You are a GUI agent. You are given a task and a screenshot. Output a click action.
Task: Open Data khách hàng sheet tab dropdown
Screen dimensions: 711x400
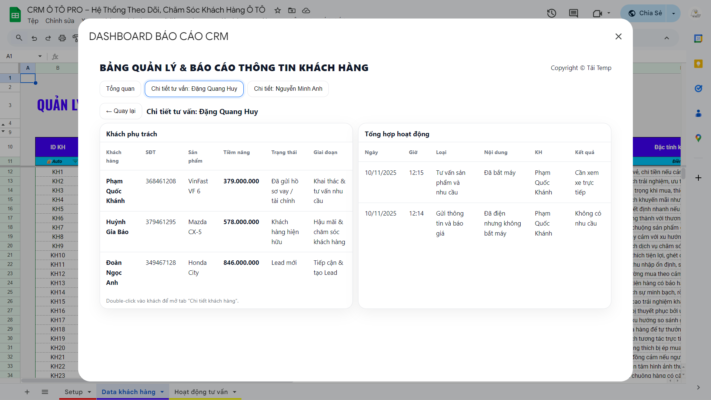coord(162,392)
